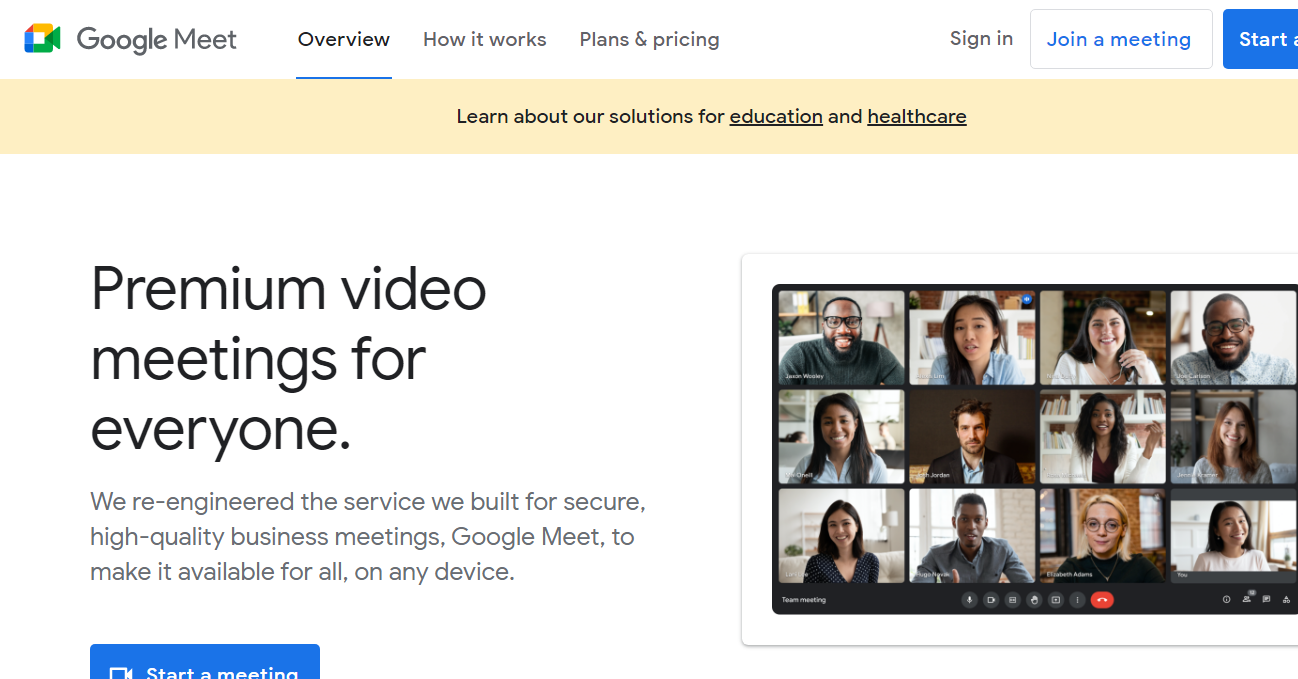This screenshot has width=1298, height=679.
Task: Click the Start a meeting button below text
Action: (x=205, y=662)
